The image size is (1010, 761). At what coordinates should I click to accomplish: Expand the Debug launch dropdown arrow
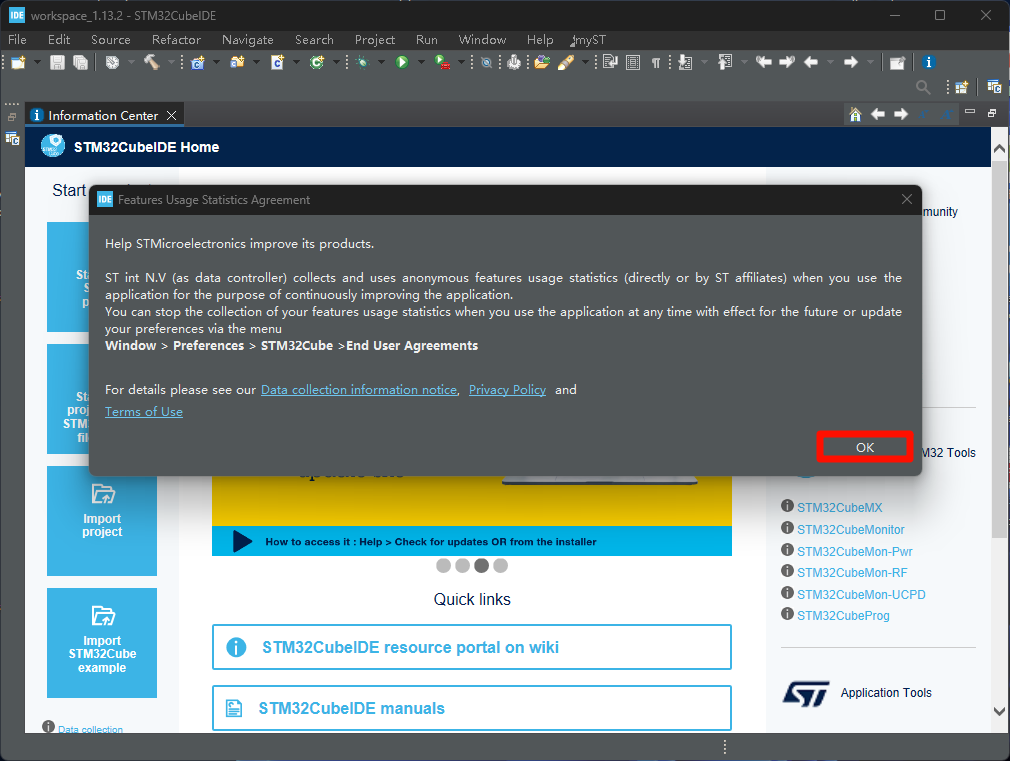tap(381, 63)
